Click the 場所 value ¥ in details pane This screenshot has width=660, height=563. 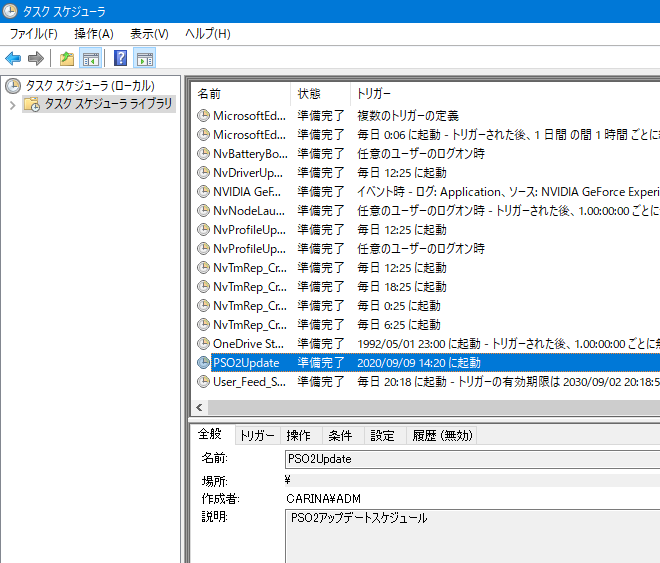tap(287, 480)
